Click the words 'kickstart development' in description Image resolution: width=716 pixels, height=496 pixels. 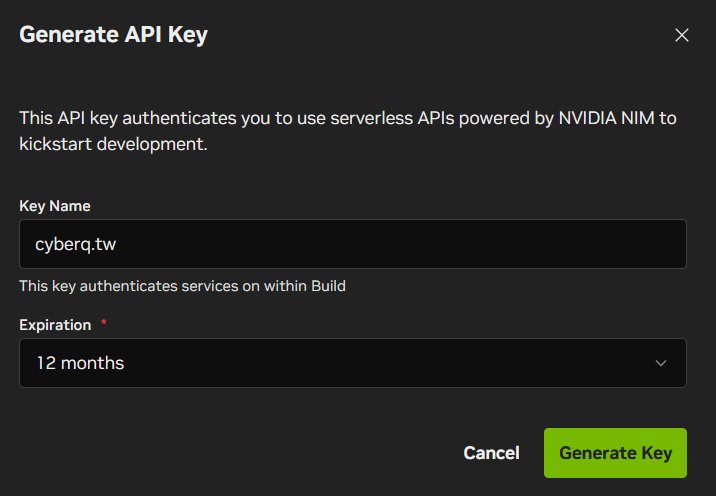coord(113,144)
